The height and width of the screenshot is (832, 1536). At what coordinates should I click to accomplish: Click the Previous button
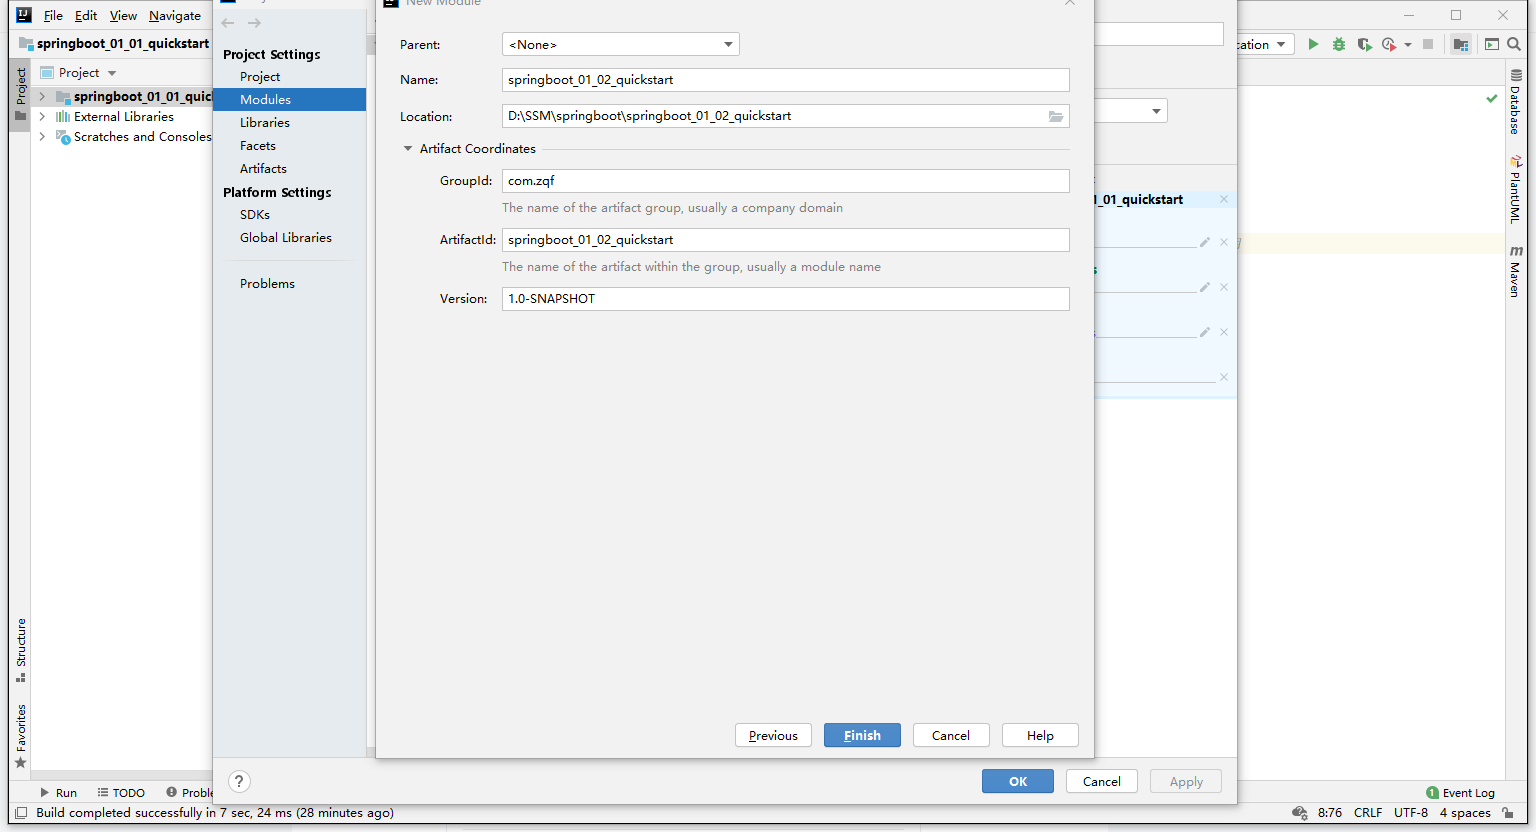coord(773,735)
